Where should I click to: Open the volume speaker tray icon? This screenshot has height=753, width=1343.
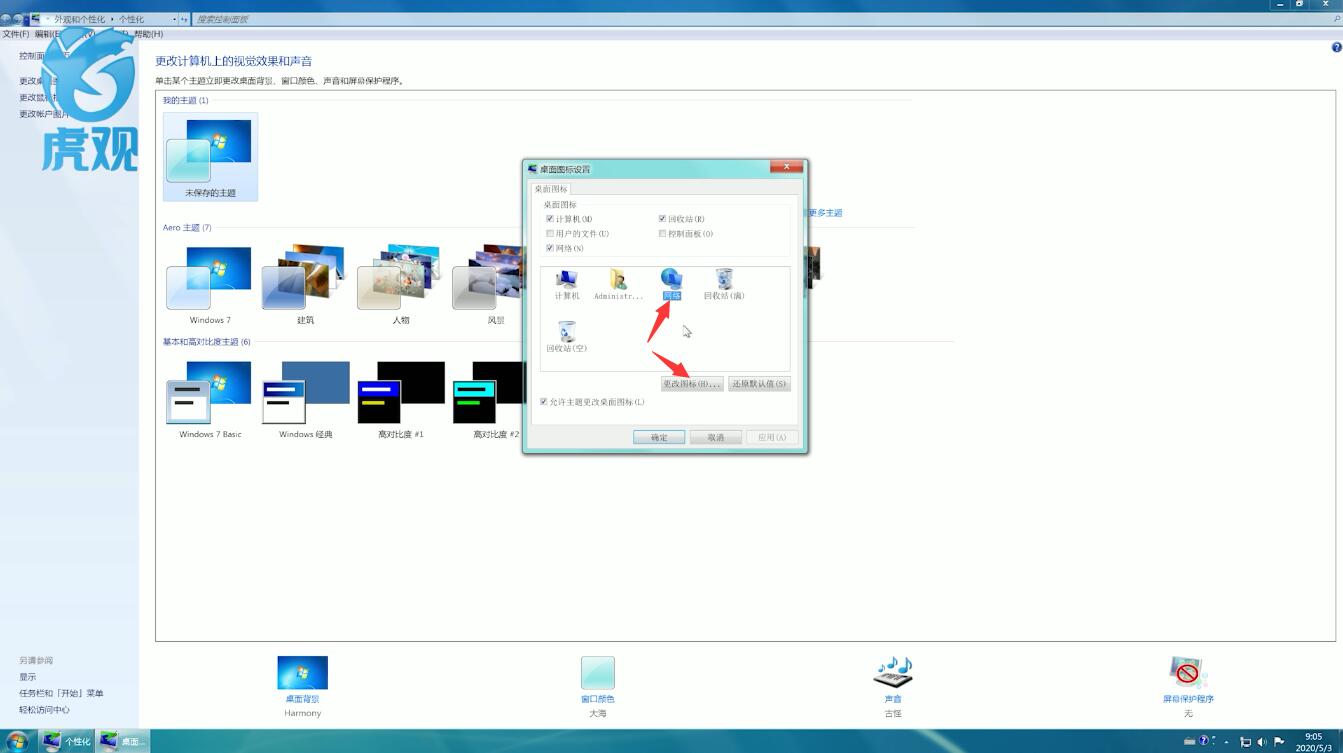coord(1262,742)
